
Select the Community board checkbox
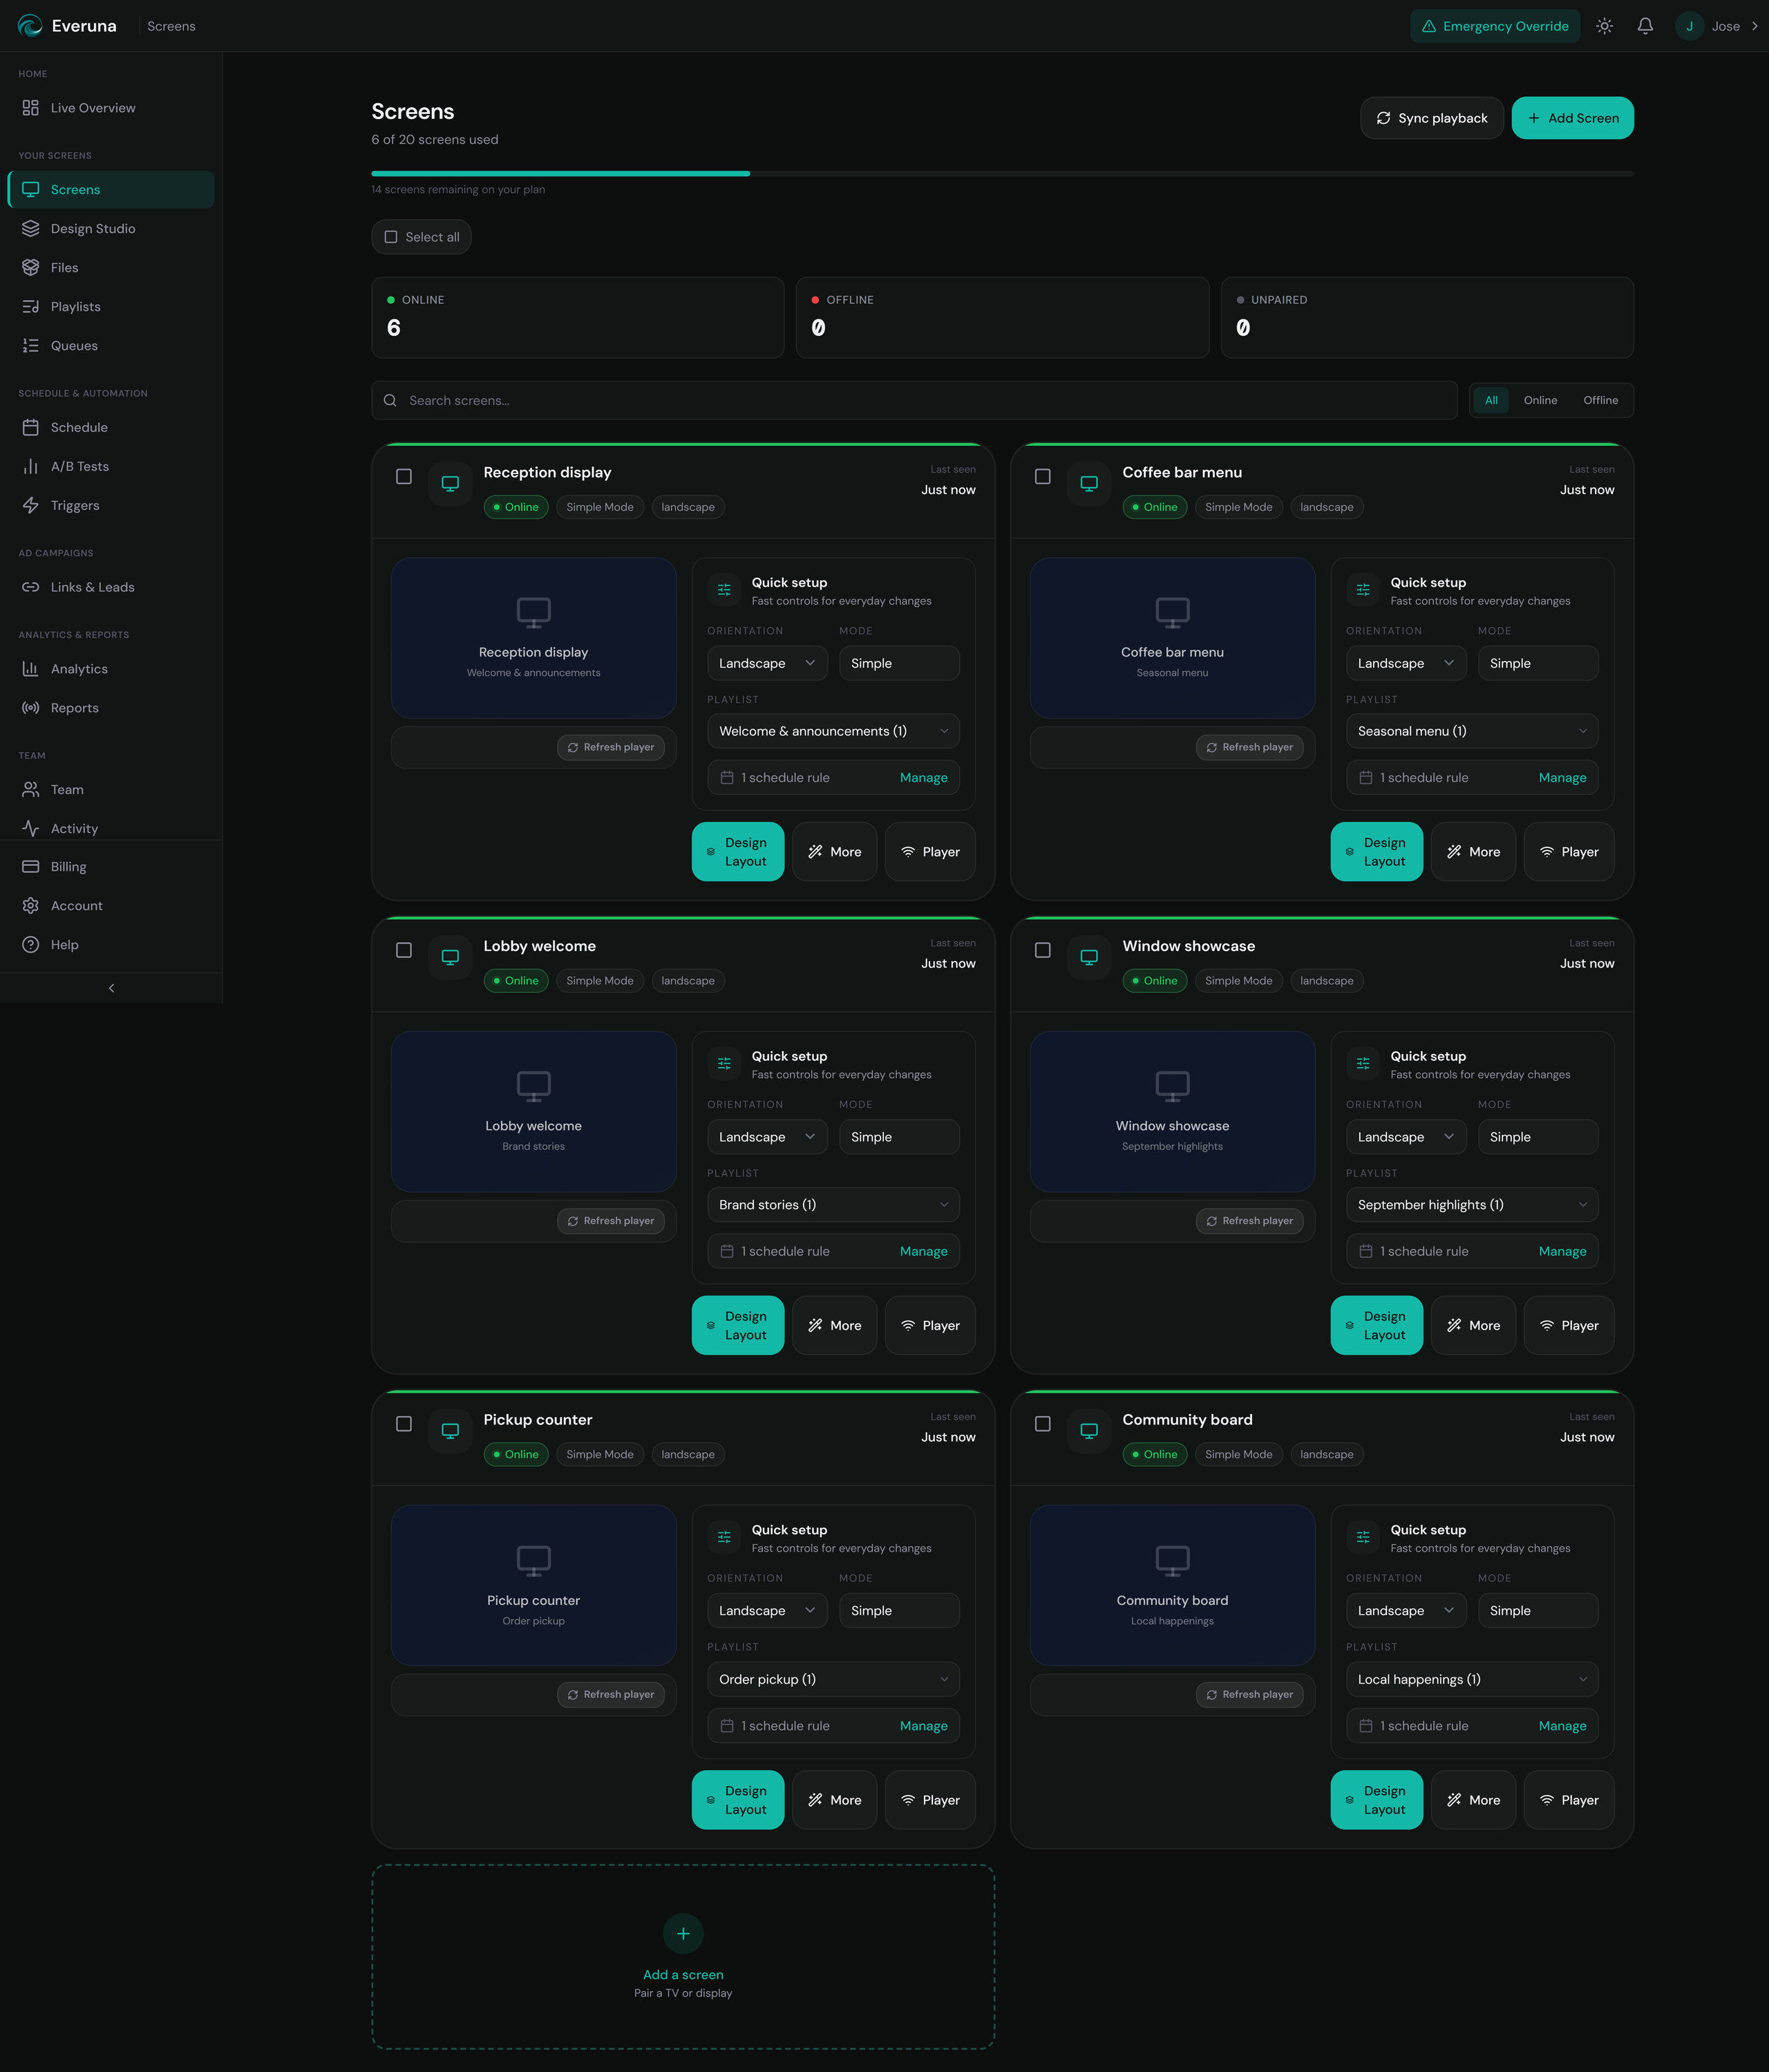click(1043, 1424)
